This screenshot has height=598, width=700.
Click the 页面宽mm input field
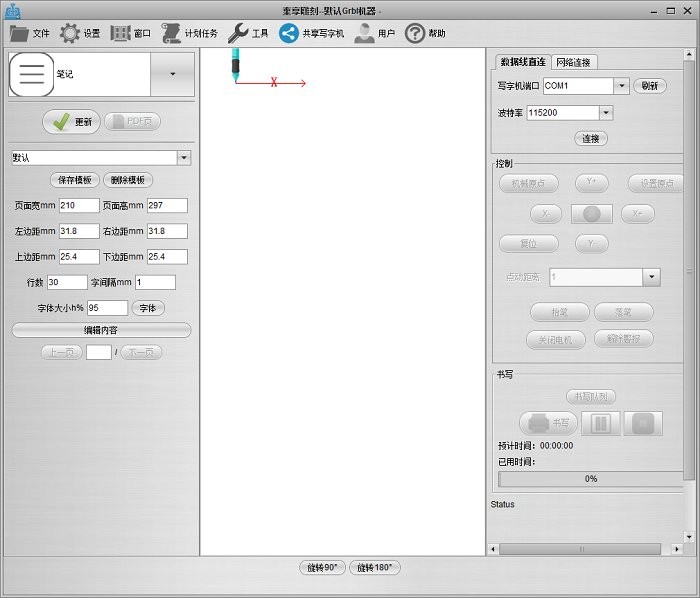coord(79,205)
